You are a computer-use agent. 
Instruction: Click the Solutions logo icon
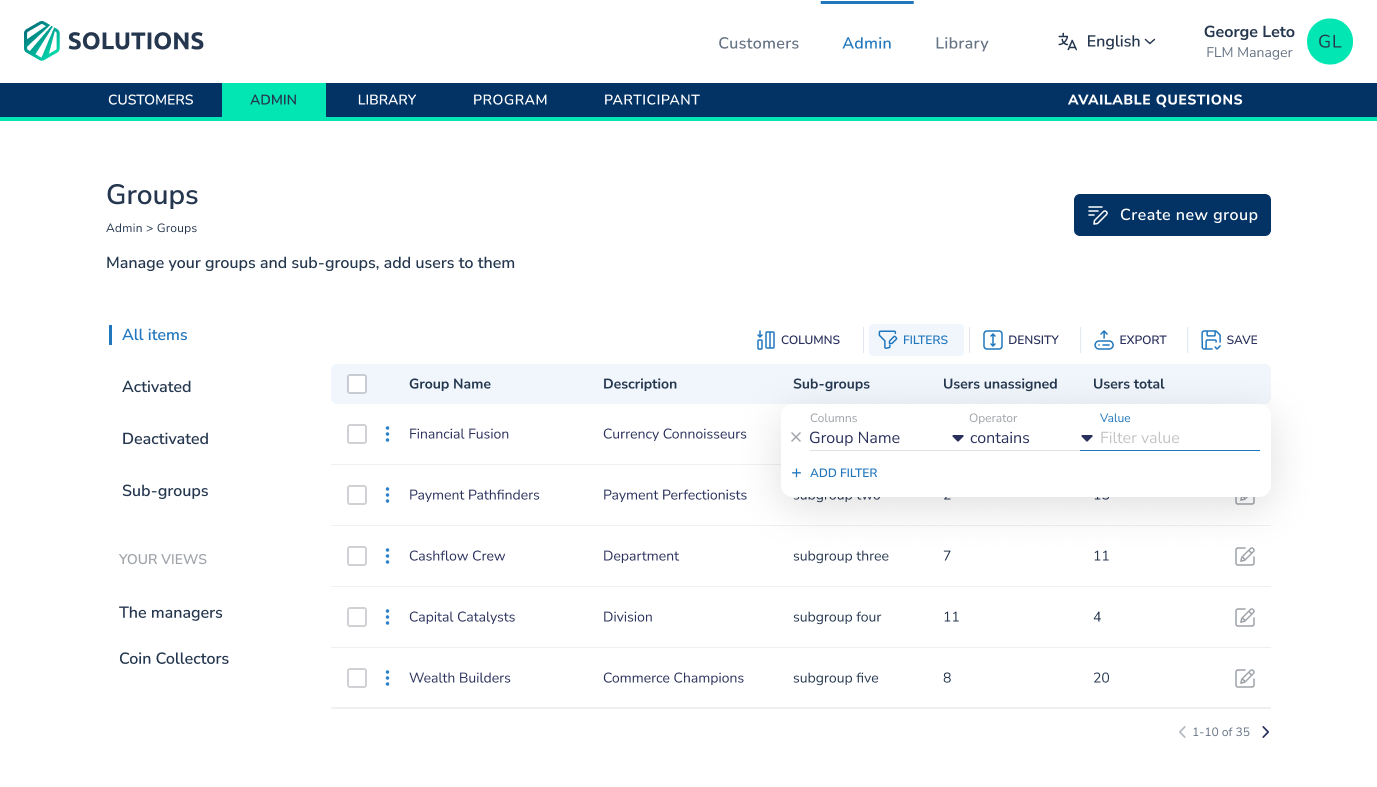click(x=42, y=41)
